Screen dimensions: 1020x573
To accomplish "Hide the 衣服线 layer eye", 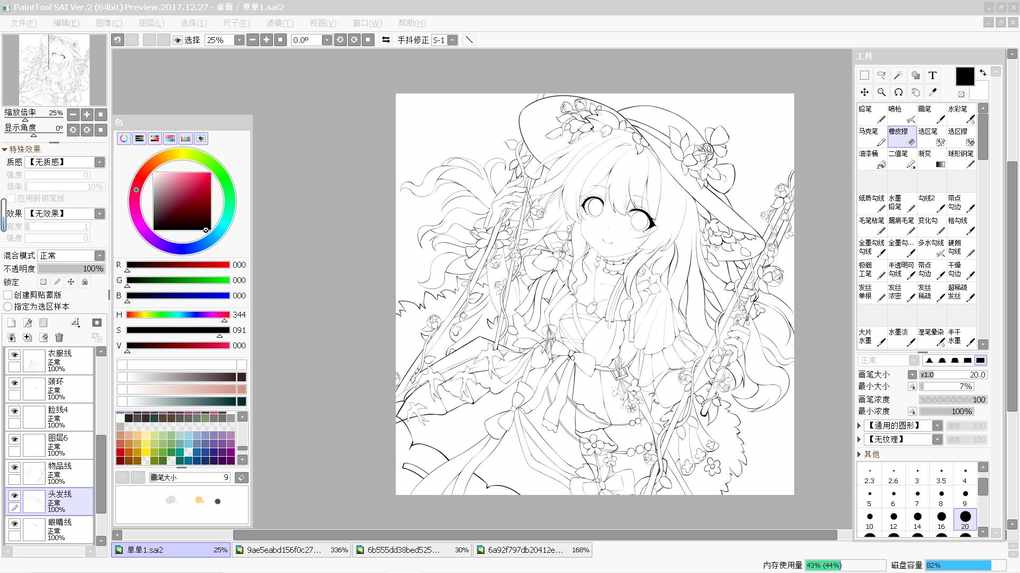I will click(14, 355).
